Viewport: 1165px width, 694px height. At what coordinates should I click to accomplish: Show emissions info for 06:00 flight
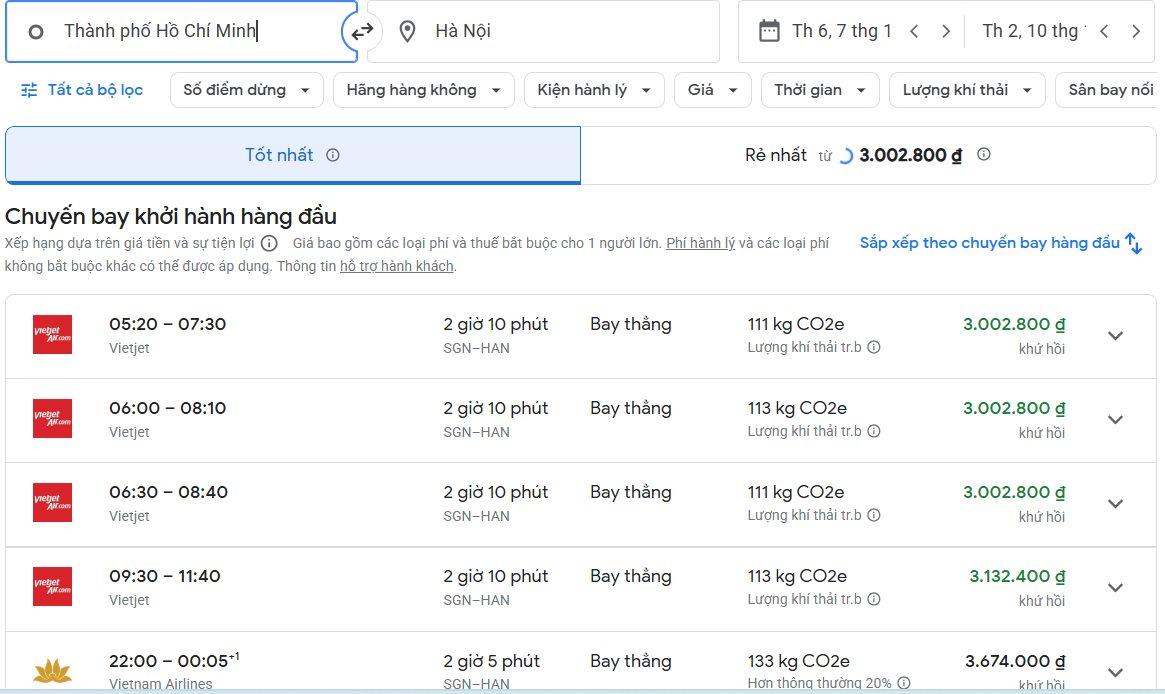(x=874, y=431)
